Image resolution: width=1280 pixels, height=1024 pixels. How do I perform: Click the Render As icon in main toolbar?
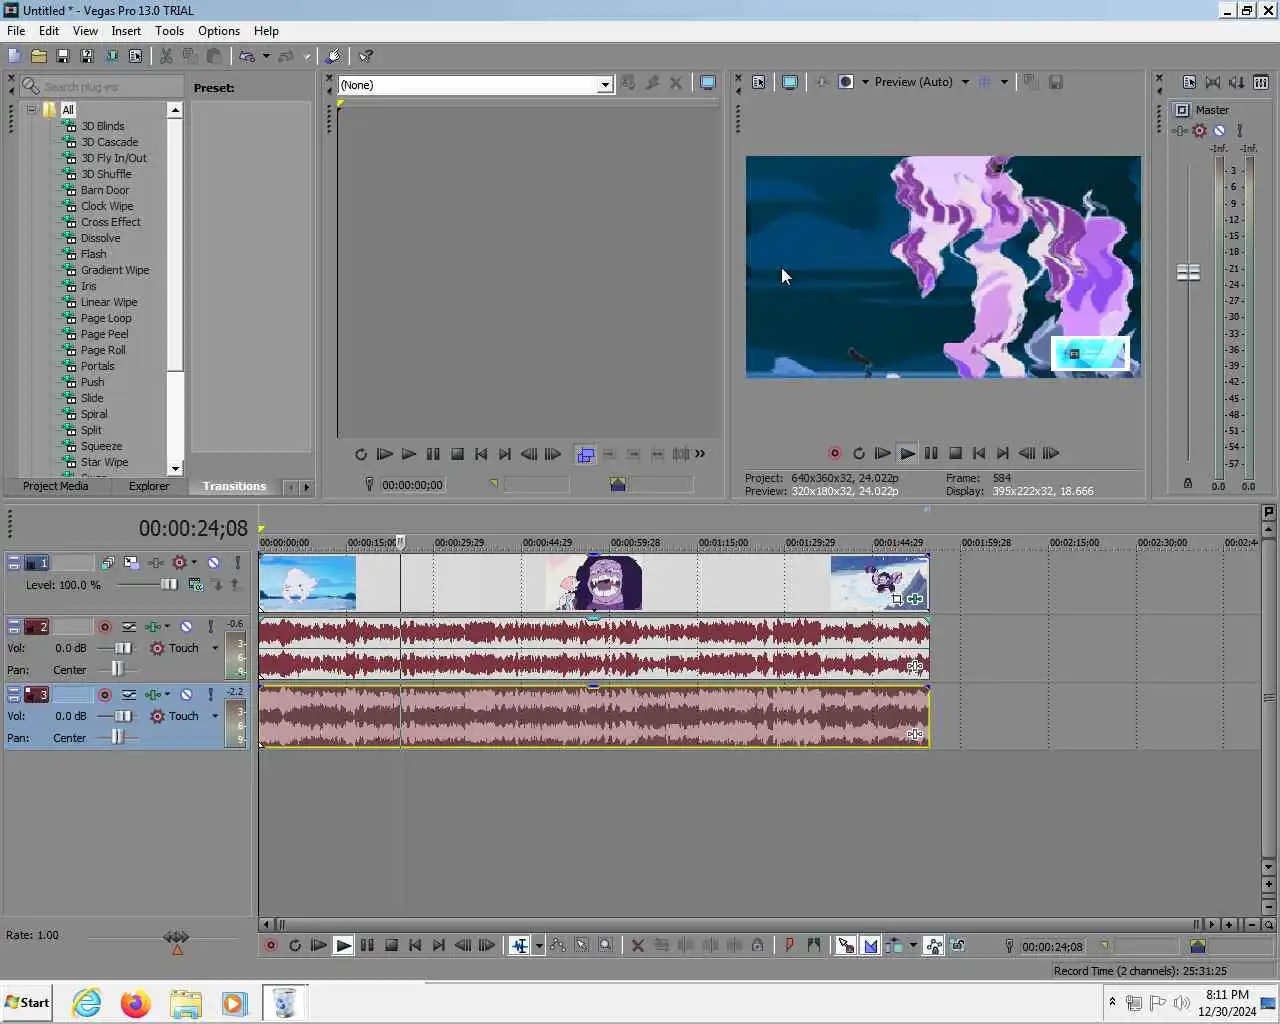coord(111,57)
